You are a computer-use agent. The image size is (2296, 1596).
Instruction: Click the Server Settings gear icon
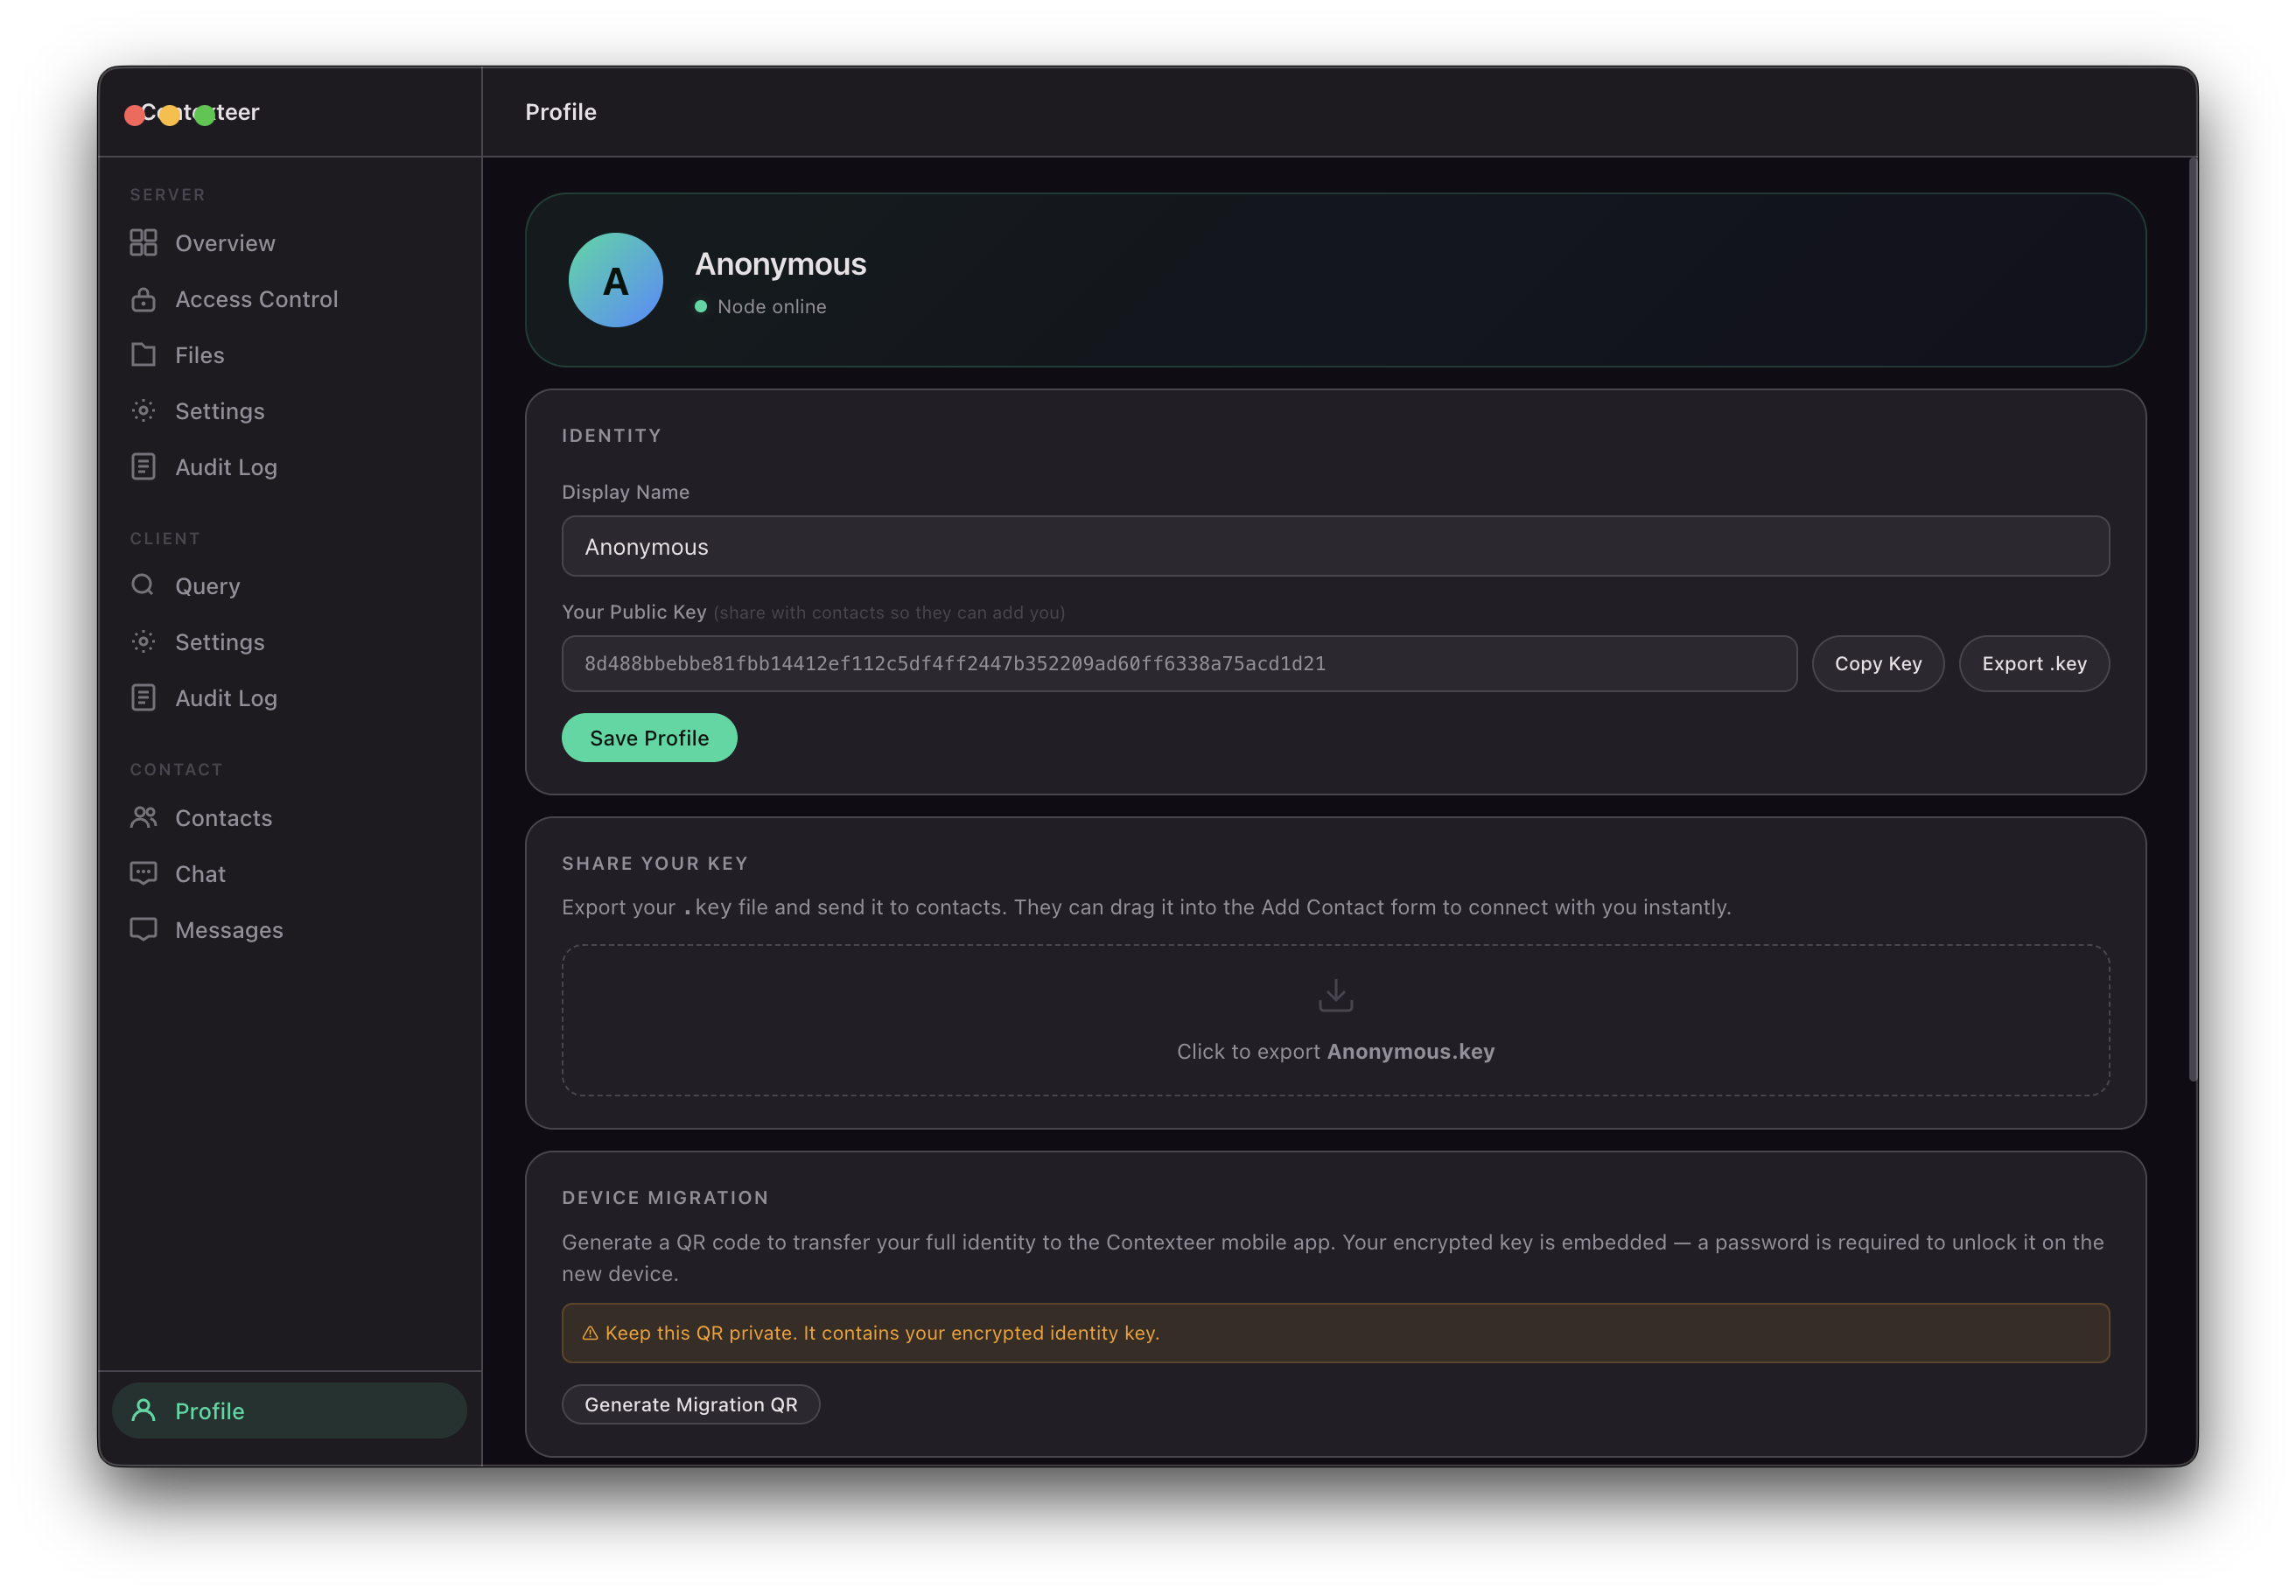coord(143,411)
